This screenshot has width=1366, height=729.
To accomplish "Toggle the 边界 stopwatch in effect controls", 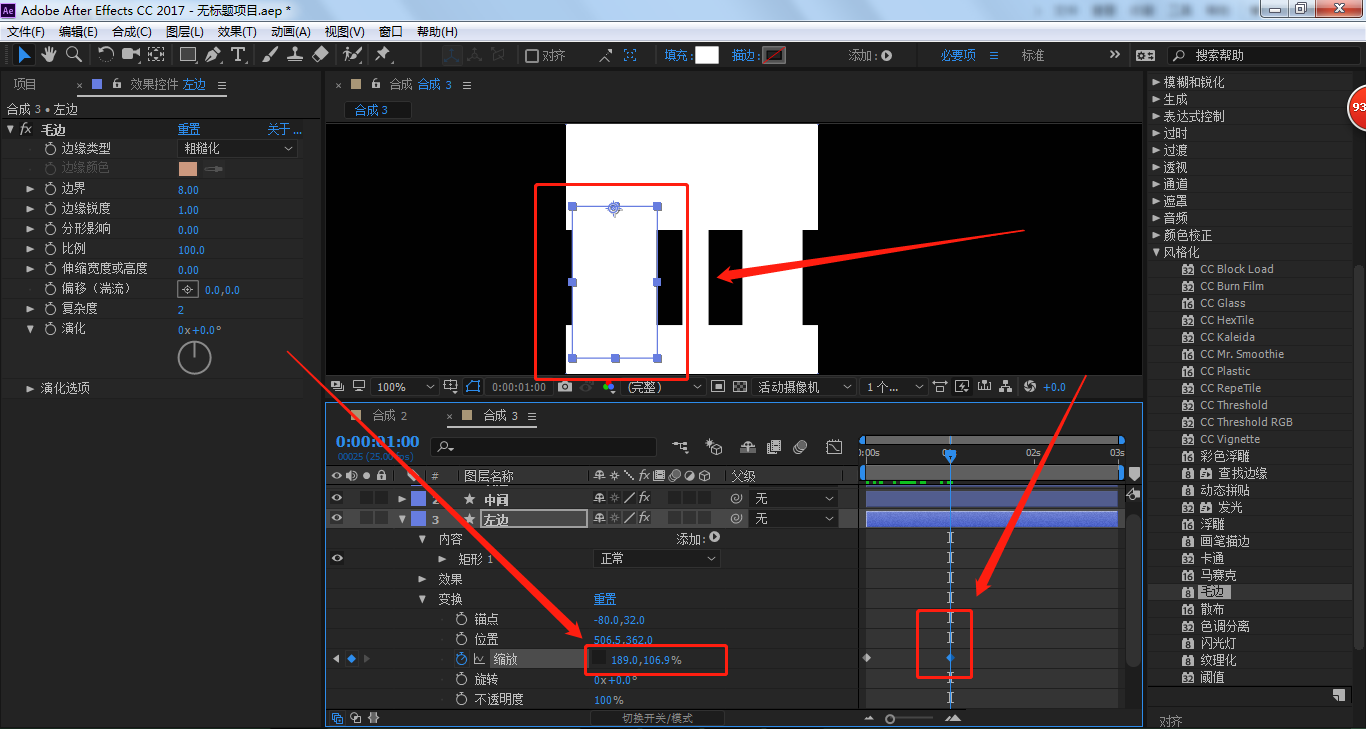I will (x=51, y=188).
